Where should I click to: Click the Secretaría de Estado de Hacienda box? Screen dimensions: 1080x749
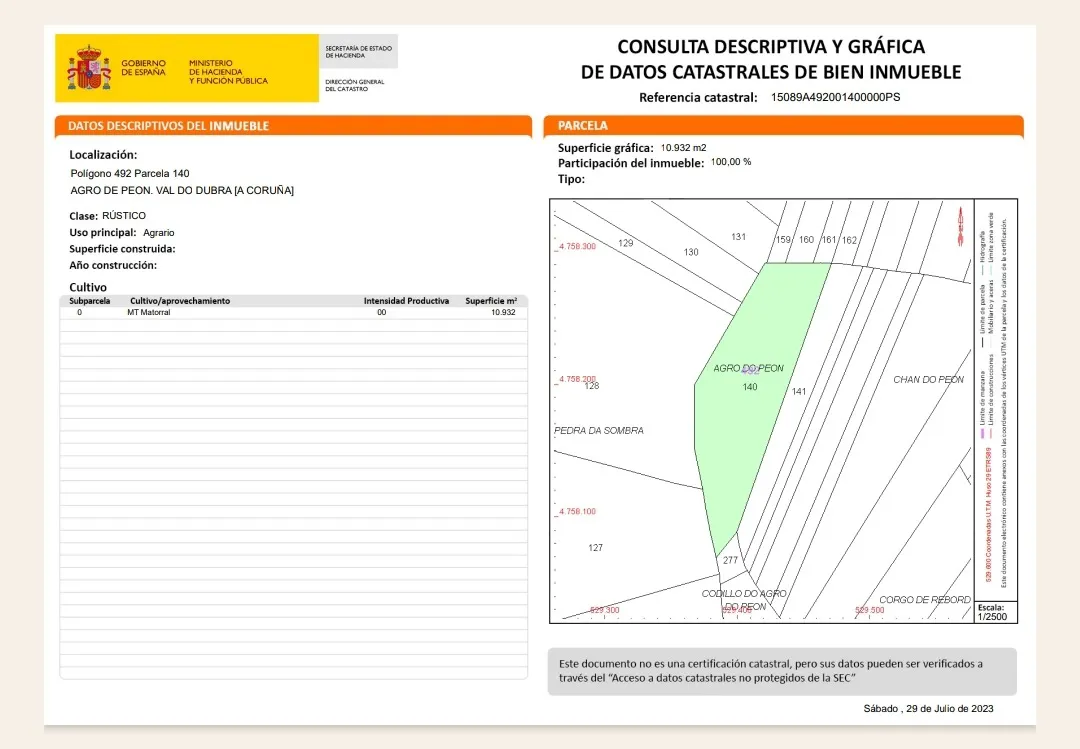pos(359,51)
